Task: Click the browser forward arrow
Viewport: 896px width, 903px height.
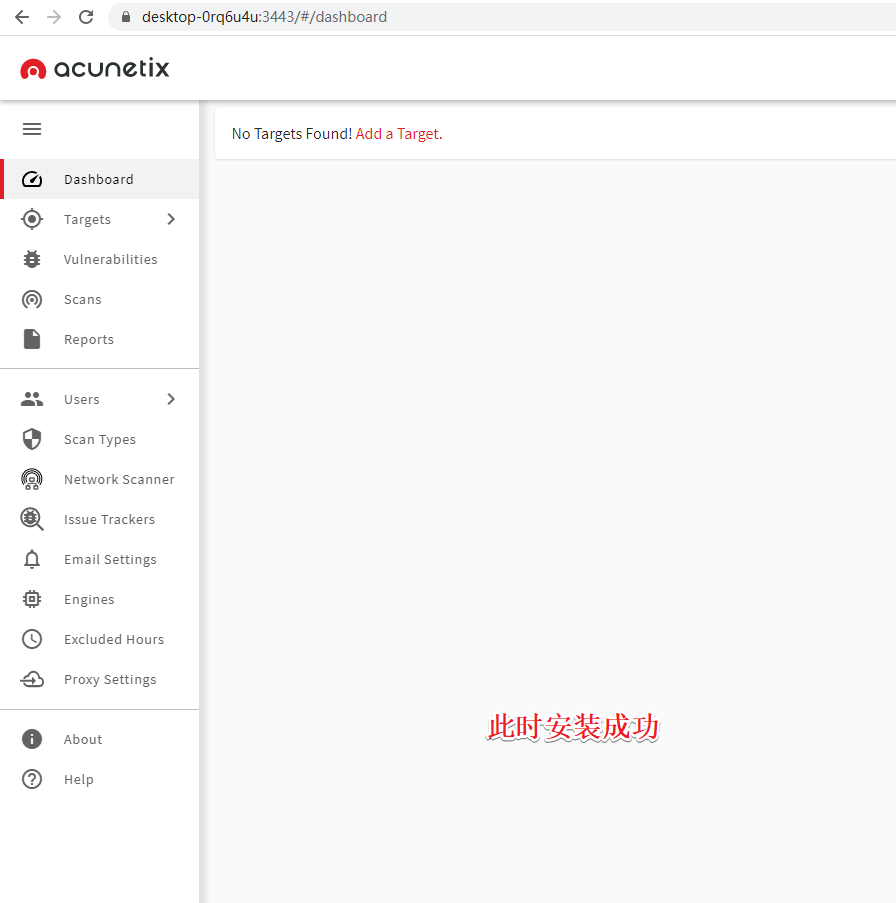Action: coord(54,17)
